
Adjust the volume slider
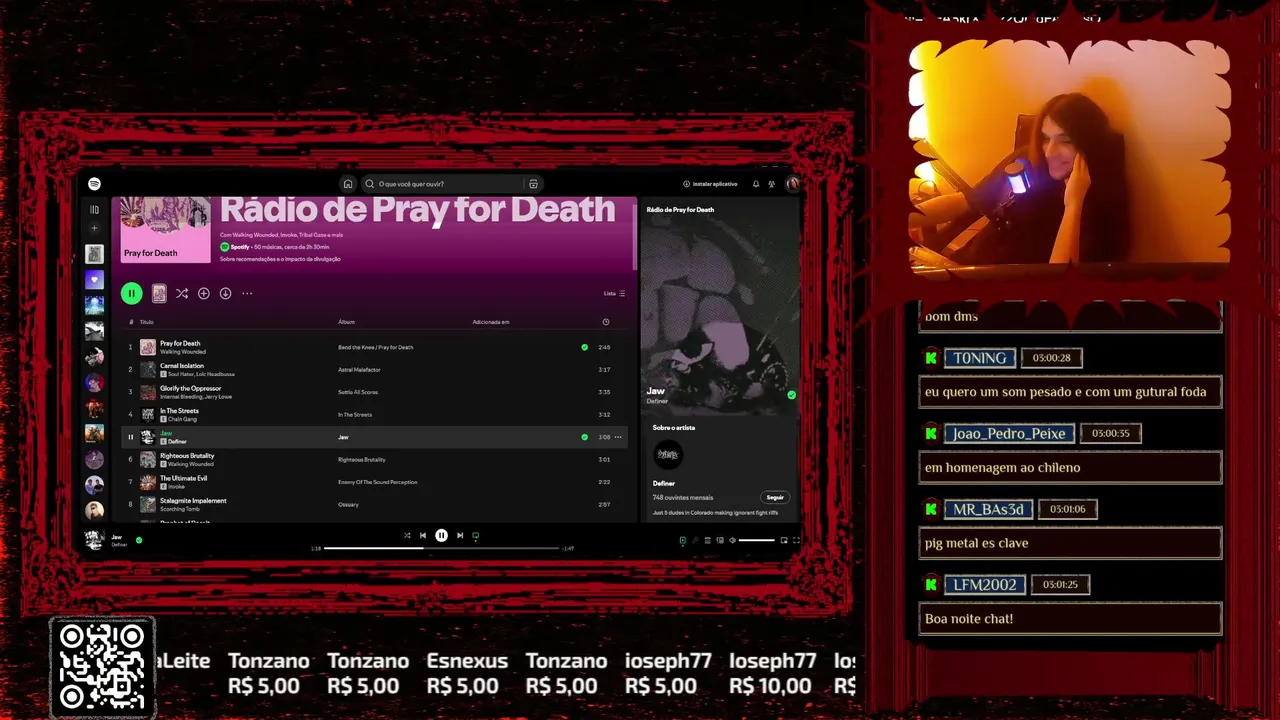pos(757,540)
